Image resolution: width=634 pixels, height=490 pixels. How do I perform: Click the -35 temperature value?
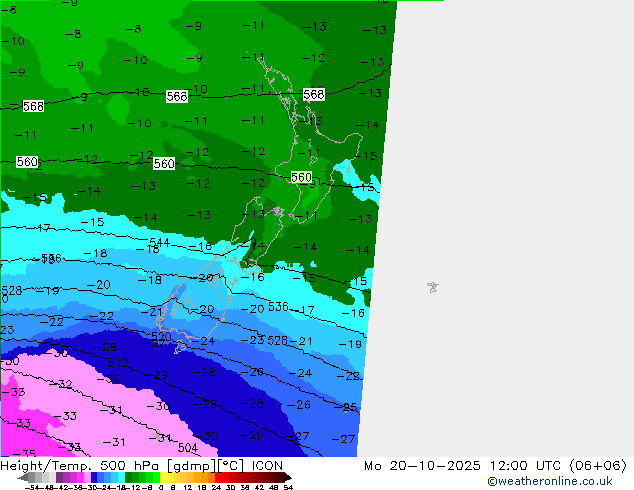click(x=24, y=454)
